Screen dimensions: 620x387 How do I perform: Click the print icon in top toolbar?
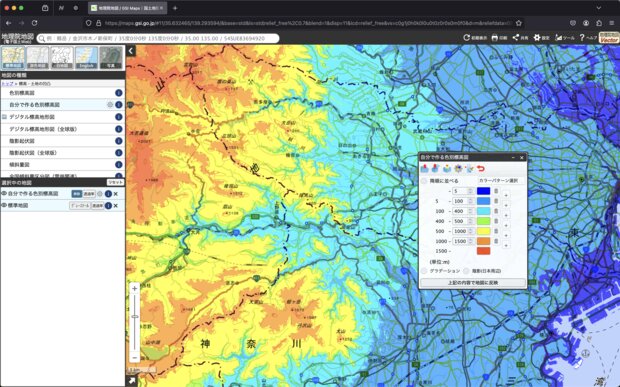pyautogui.click(x=494, y=38)
